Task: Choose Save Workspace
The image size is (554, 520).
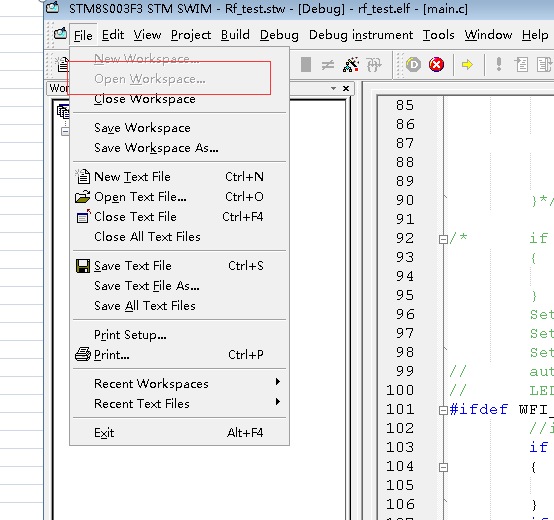Action: tap(179, 128)
